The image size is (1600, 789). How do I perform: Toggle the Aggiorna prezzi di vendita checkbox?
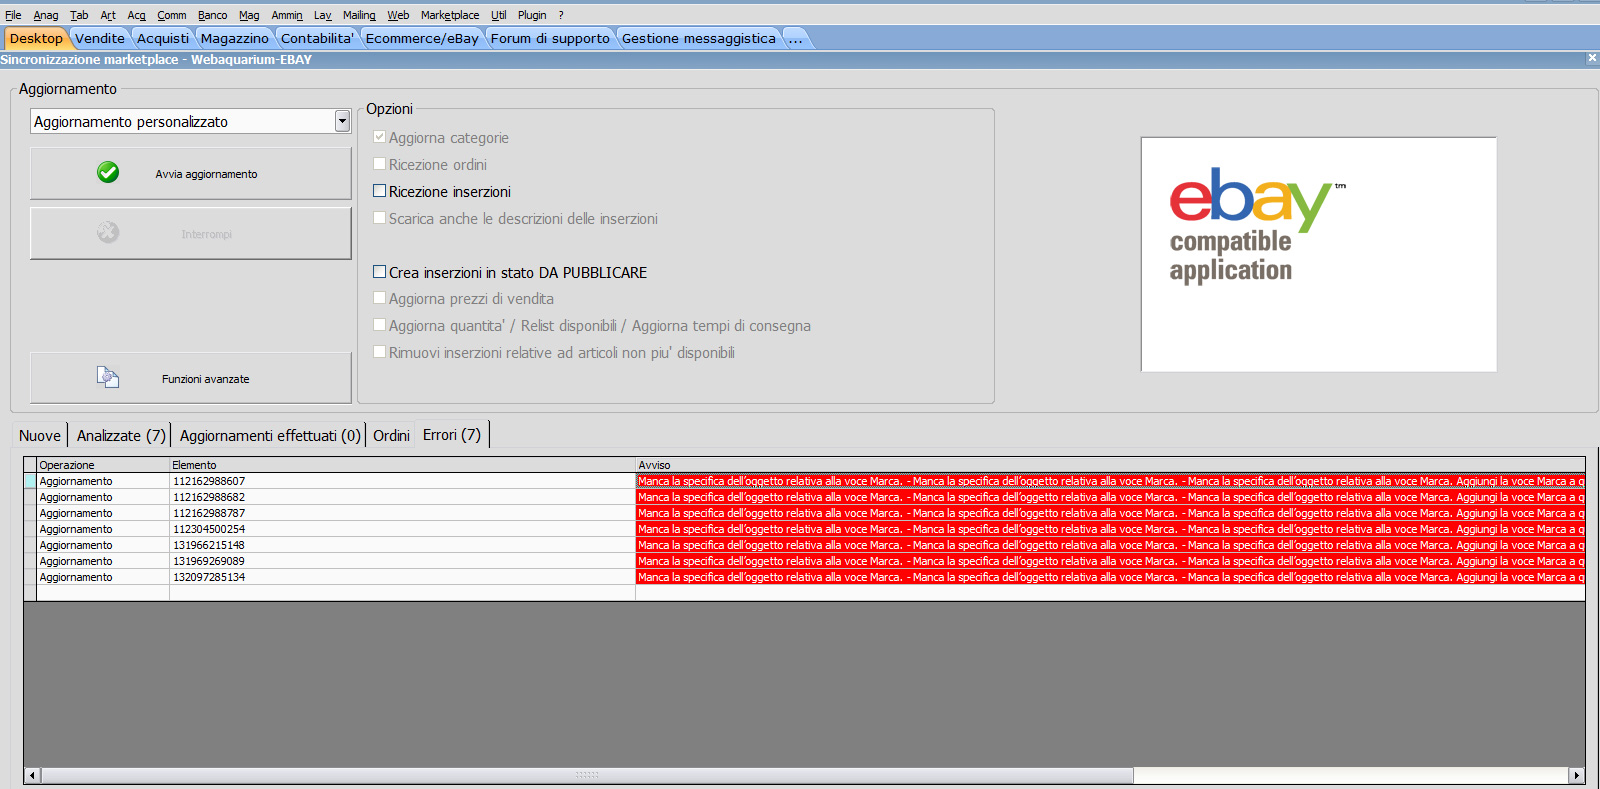coord(379,298)
